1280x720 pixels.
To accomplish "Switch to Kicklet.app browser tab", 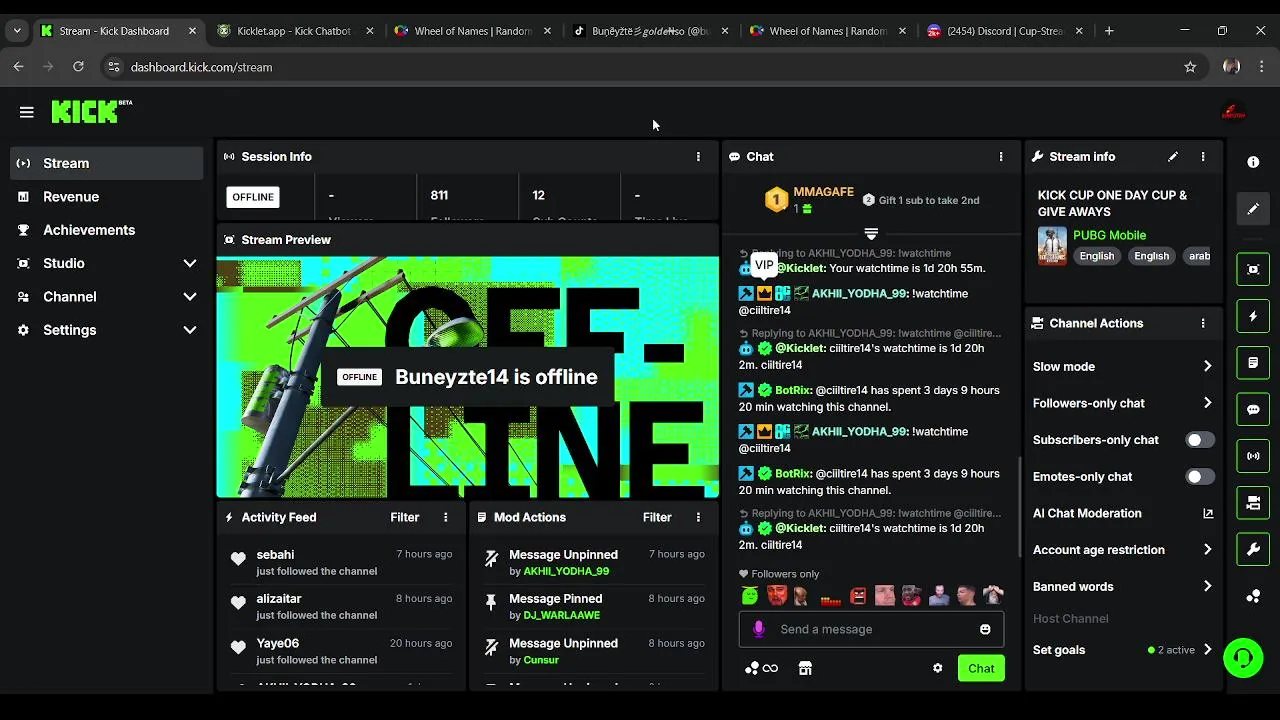I will (x=295, y=31).
